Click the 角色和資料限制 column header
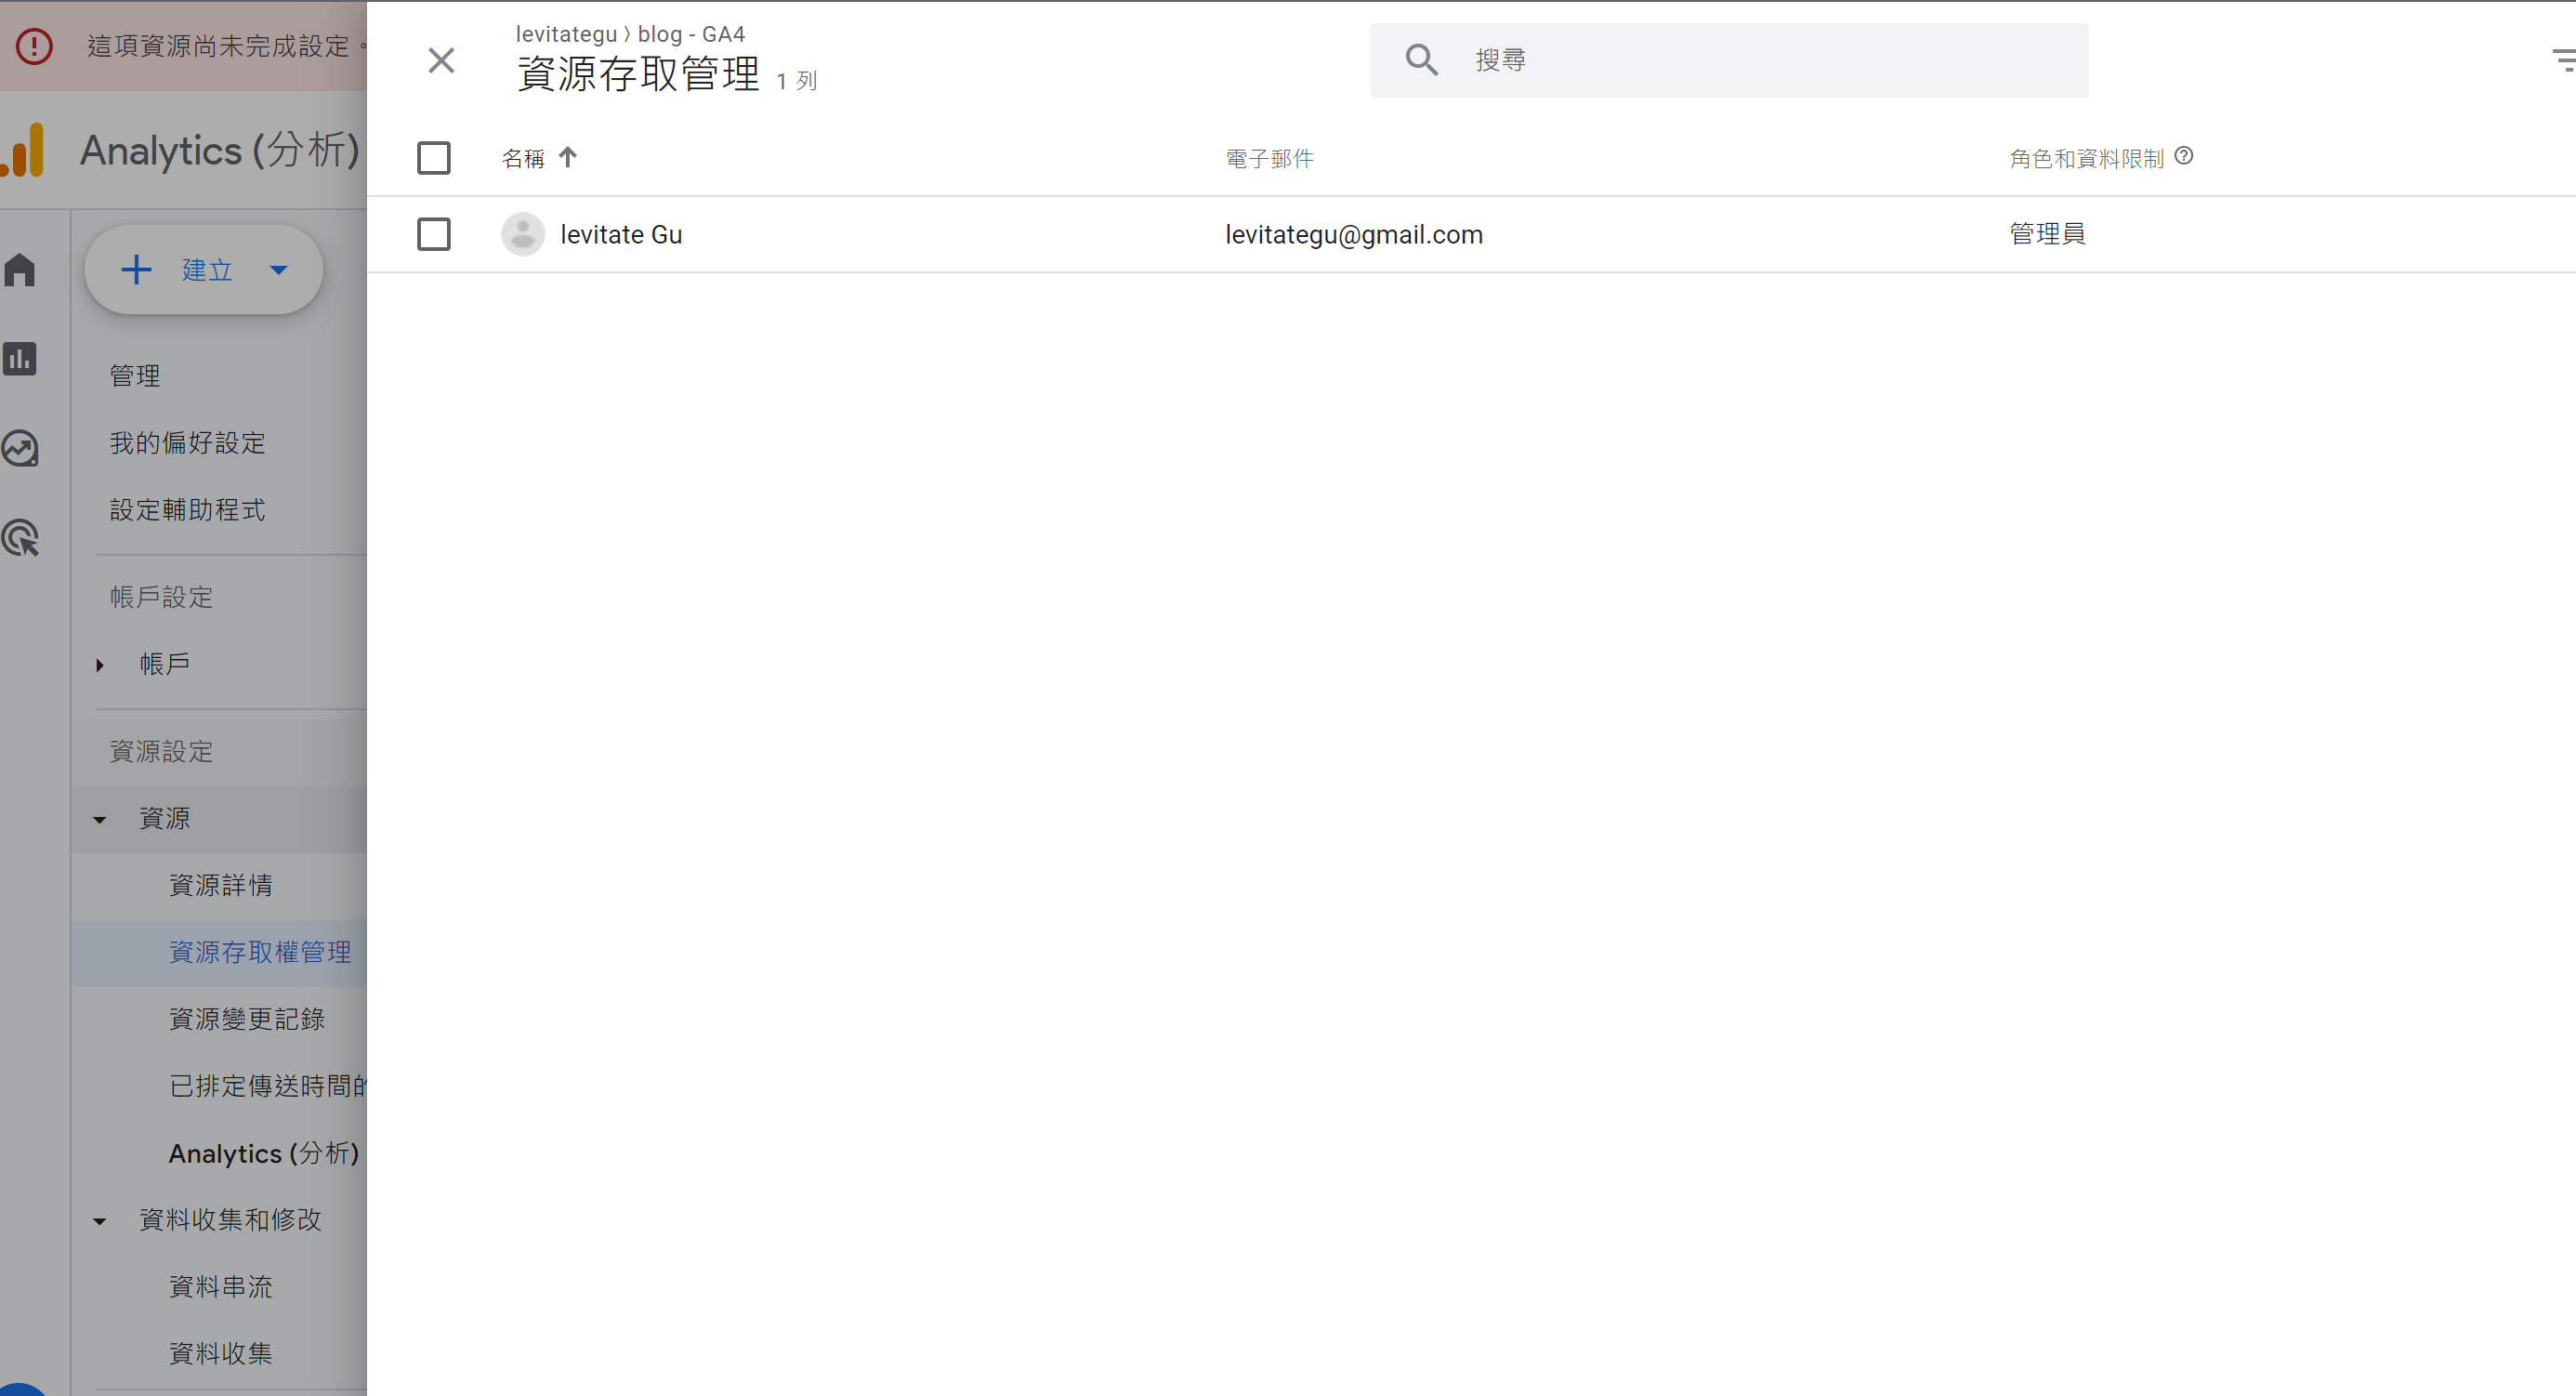The height and width of the screenshot is (1396, 2576). 2086,158
